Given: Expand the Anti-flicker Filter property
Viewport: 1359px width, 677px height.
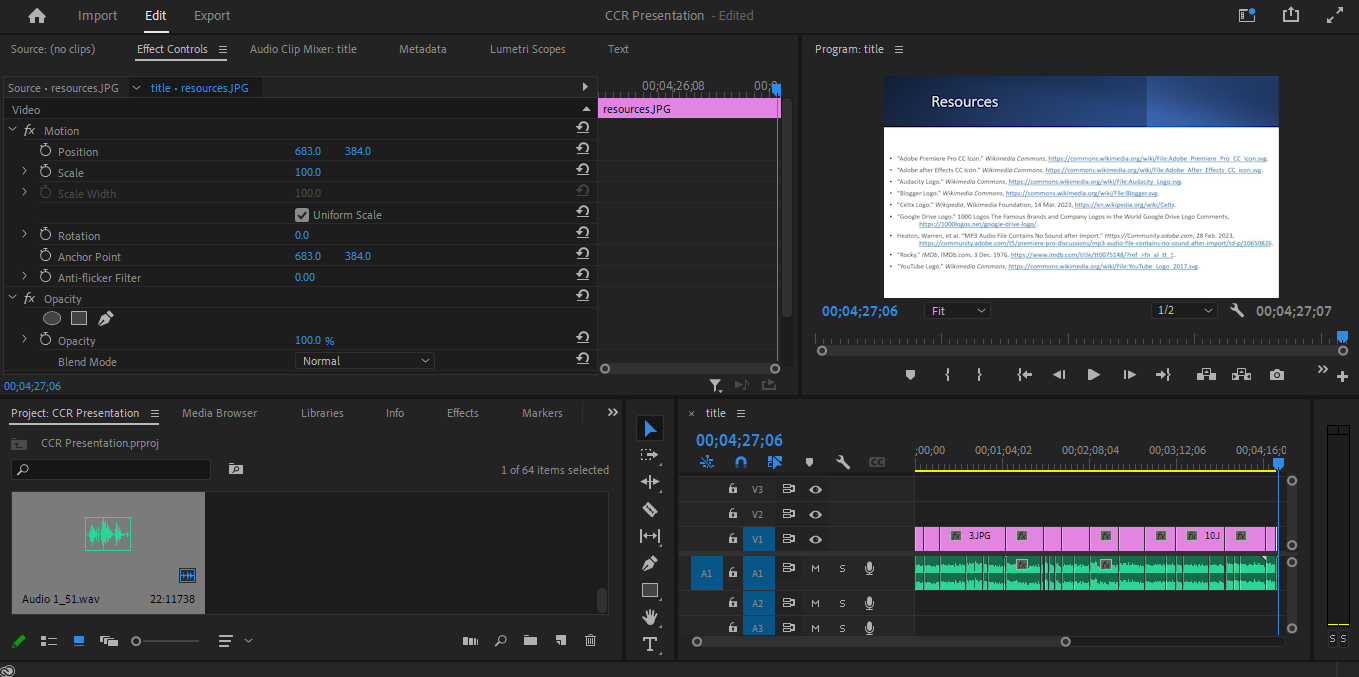Looking at the screenshot, I should pyautogui.click(x=25, y=276).
